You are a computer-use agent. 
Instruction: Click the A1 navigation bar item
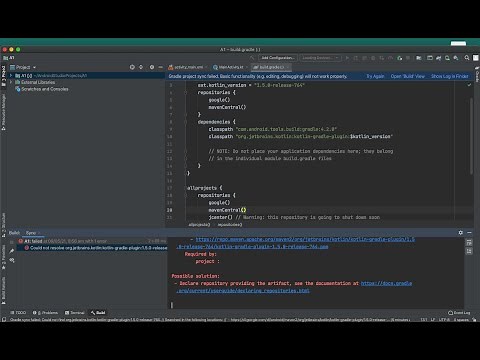[9, 58]
